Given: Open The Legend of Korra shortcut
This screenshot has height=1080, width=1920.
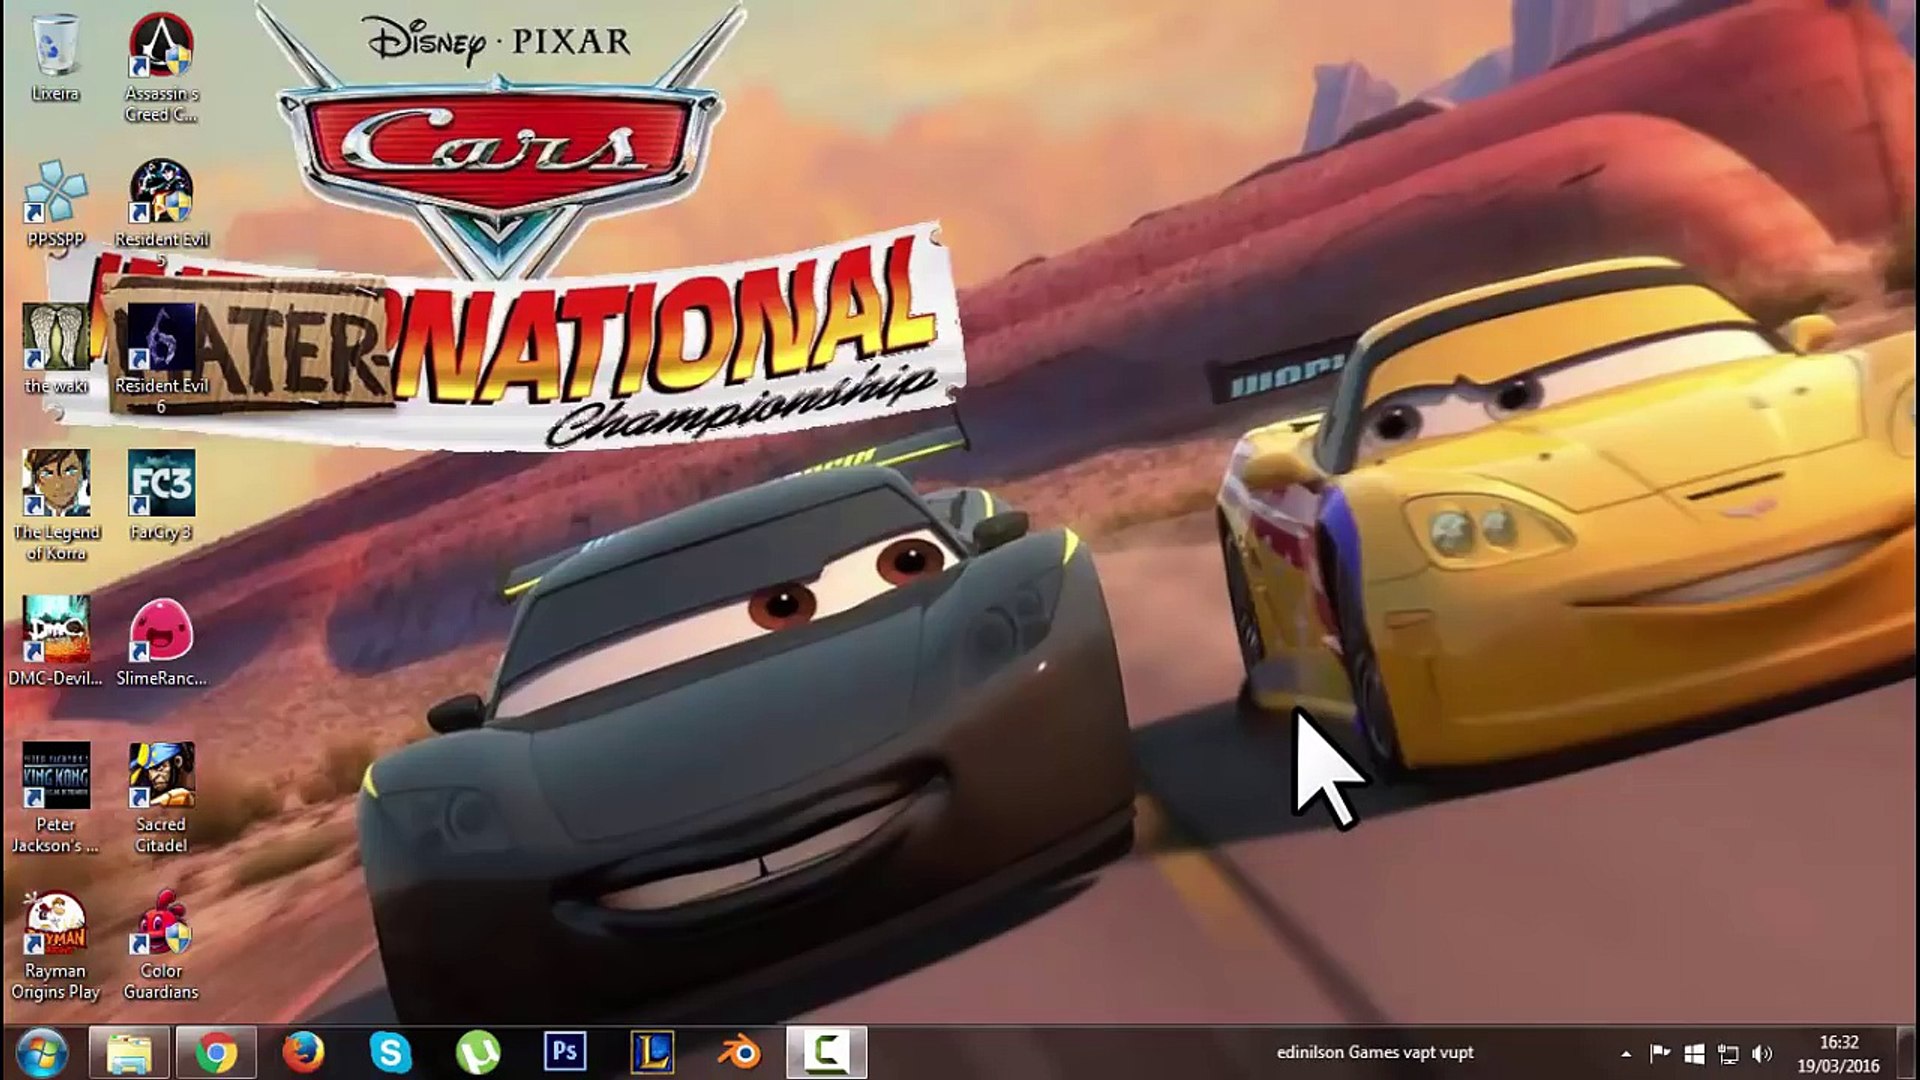Looking at the screenshot, I should (x=56, y=485).
